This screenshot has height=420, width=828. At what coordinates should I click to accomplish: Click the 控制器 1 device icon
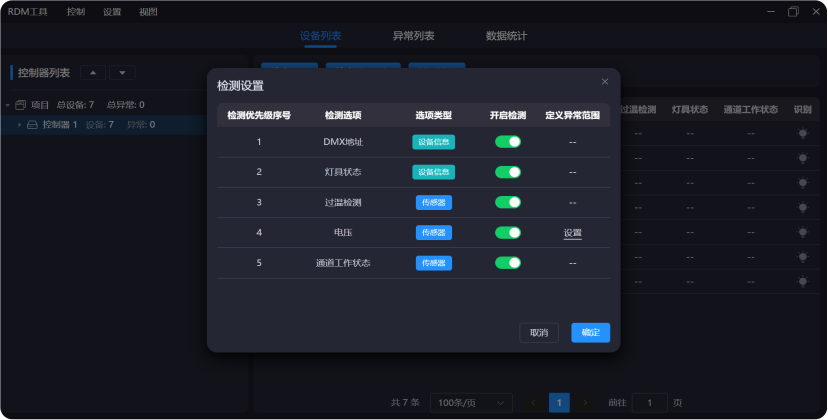pos(32,125)
